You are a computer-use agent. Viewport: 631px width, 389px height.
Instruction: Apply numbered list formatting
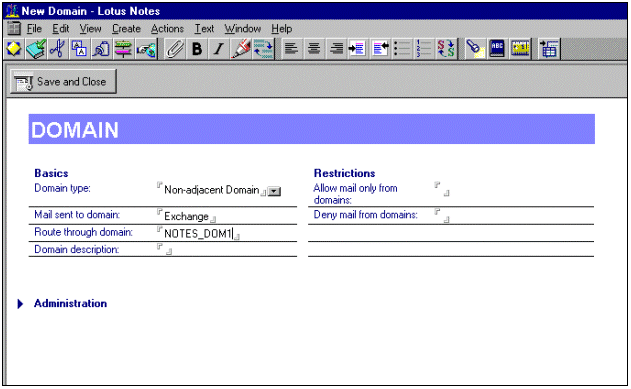[423, 49]
